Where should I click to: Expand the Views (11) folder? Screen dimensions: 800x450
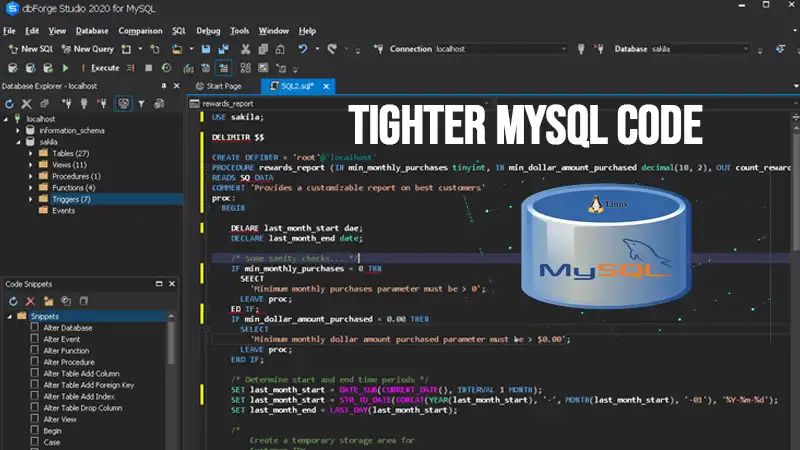(30, 165)
